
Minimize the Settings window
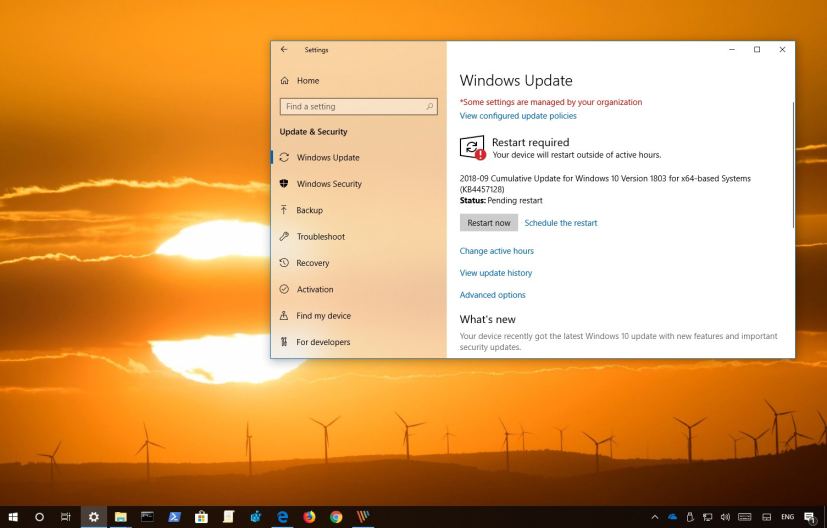[x=732, y=50]
